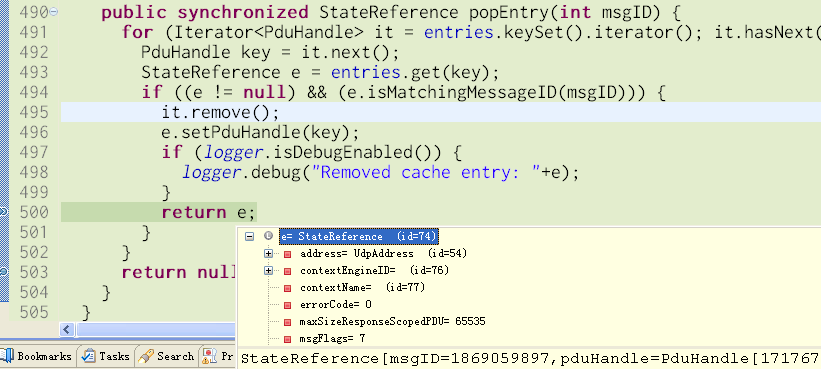Select the e= StateReference (id=74) row
The image size is (821, 369).
click(x=359, y=237)
